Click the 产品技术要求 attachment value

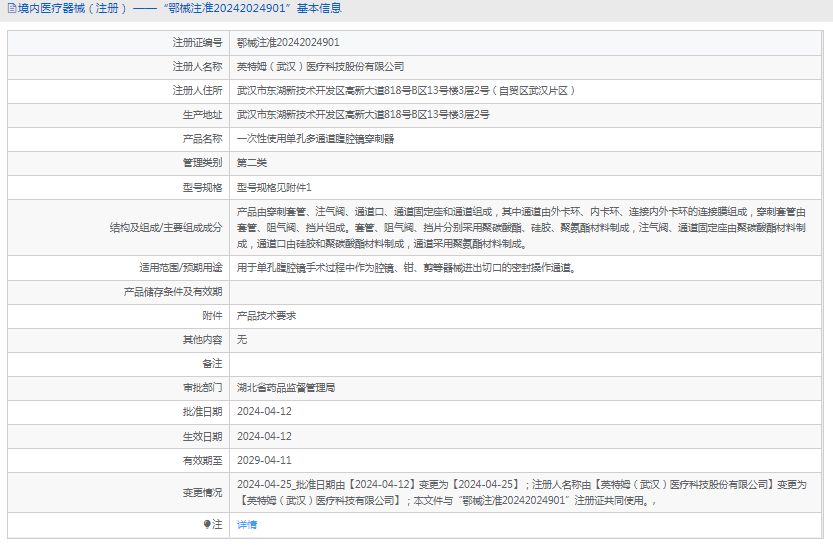pyautogui.click(x=267, y=316)
